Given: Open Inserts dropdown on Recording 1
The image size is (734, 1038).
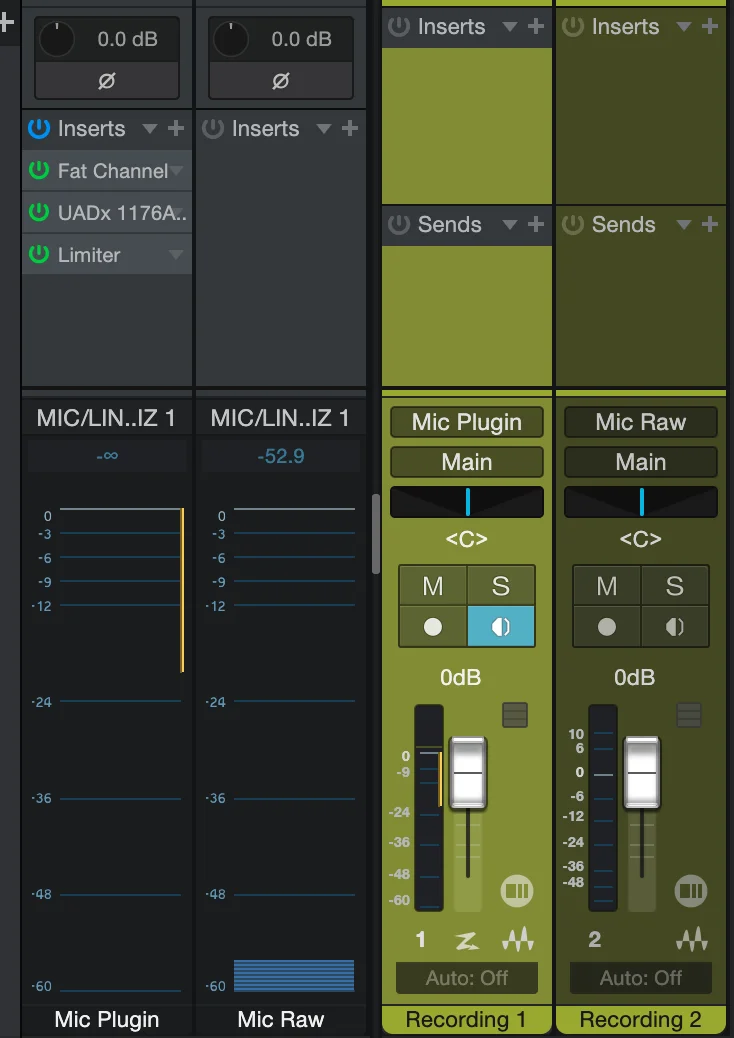Looking at the screenshot, I should tap(510, 27).
